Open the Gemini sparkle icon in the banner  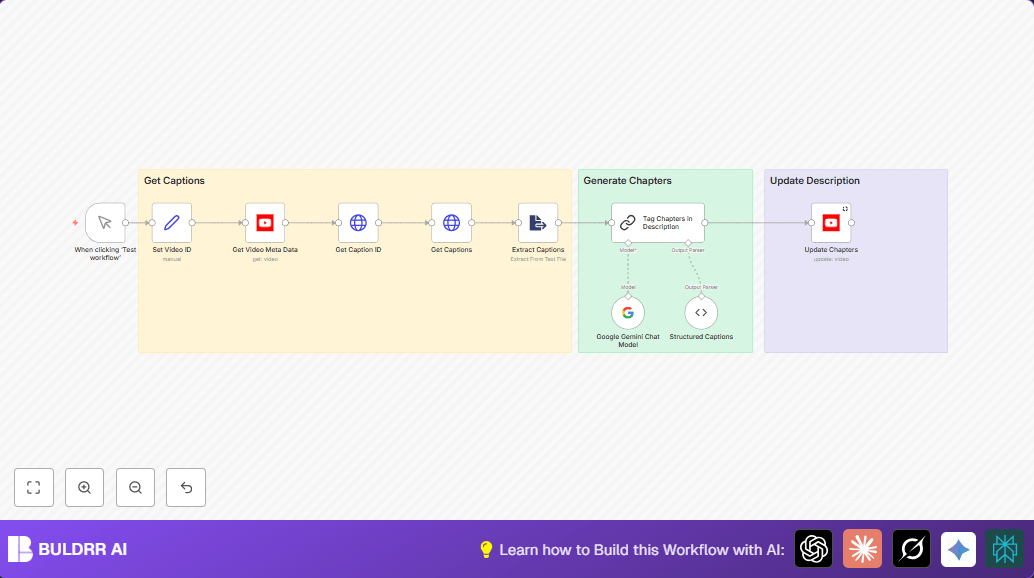[x=958, y=548]
